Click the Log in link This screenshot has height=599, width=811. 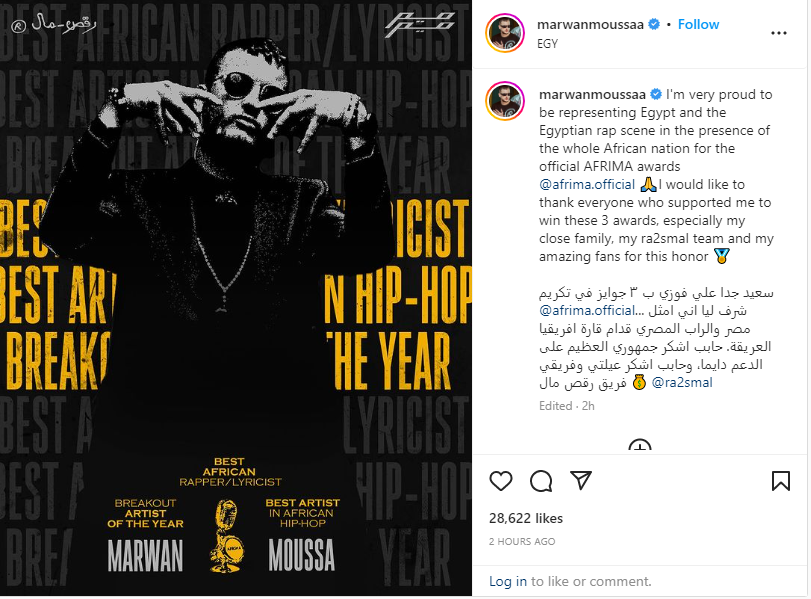[507, 581]
